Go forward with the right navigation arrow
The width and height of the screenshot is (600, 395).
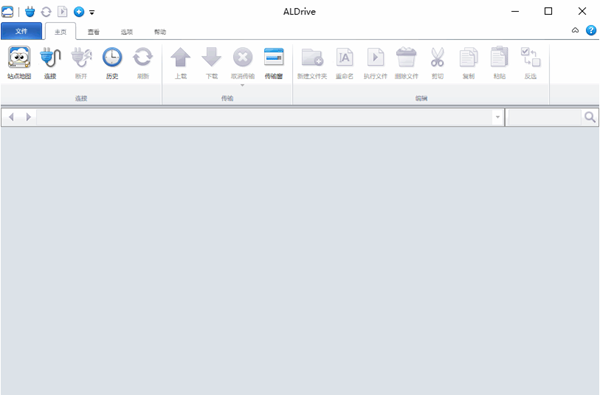pos(28,117)
